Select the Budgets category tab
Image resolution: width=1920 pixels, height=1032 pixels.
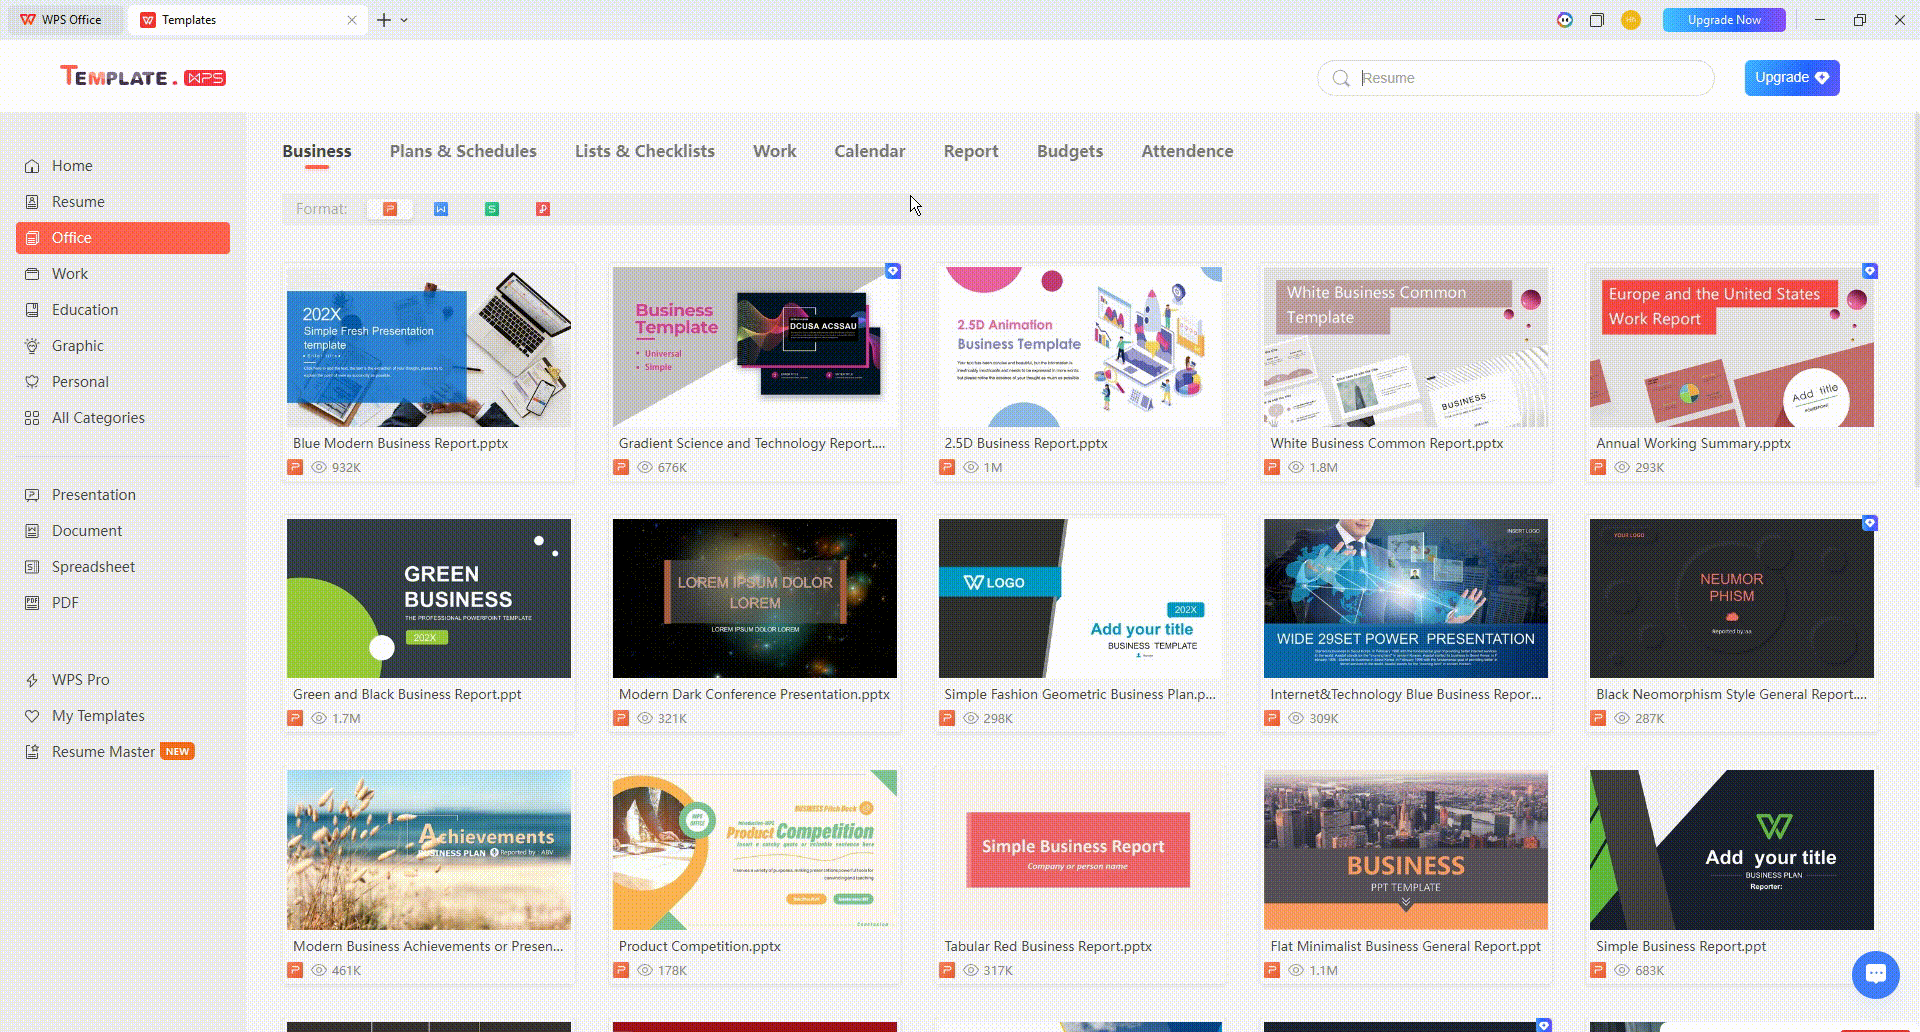tap(1069, 151)
